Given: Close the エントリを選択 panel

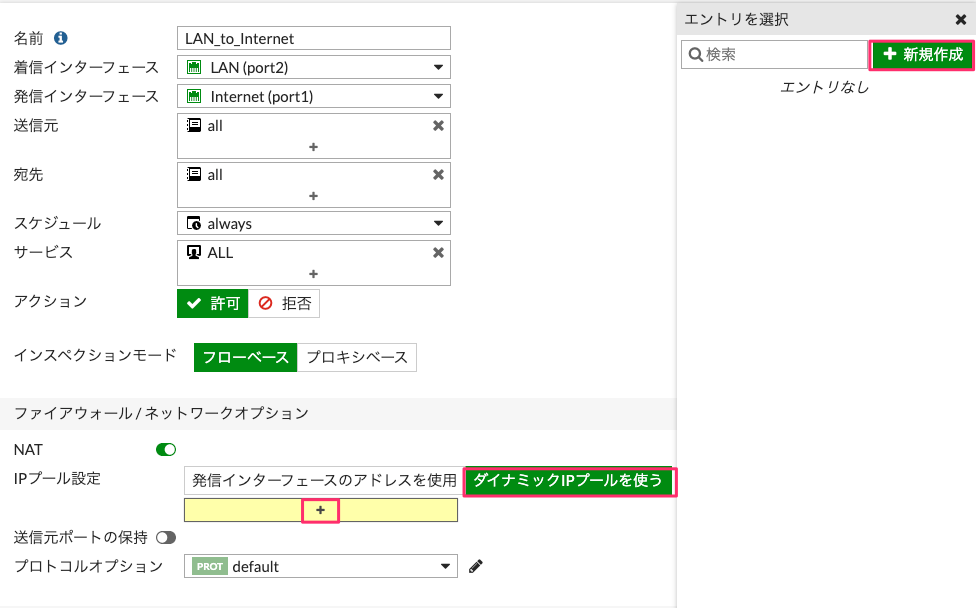Looking at the screenshot, I should click(x=960, y=20).
